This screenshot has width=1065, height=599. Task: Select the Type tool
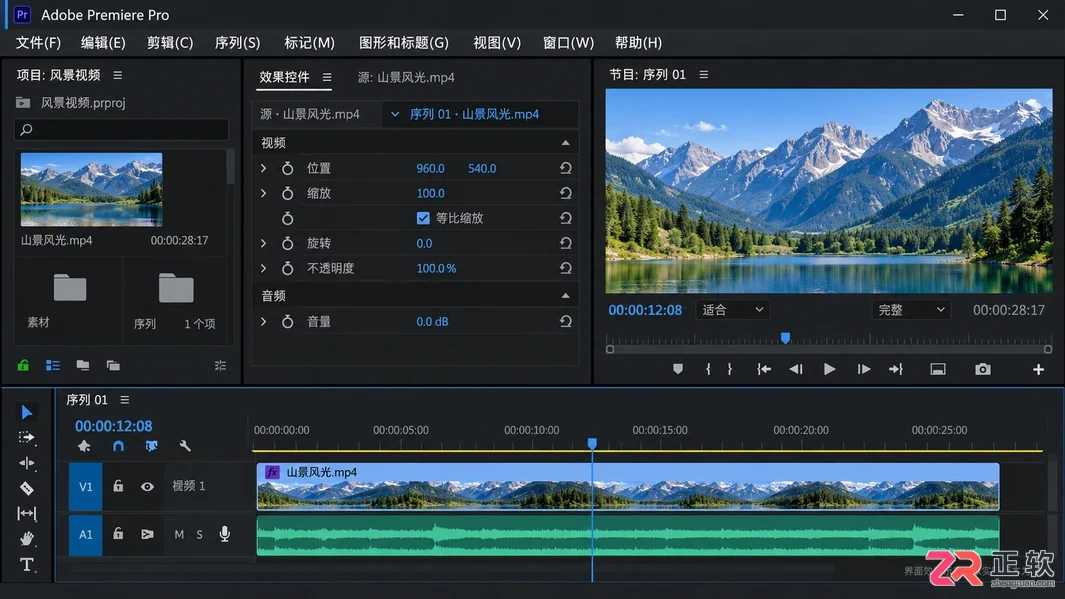click(26, 564)
